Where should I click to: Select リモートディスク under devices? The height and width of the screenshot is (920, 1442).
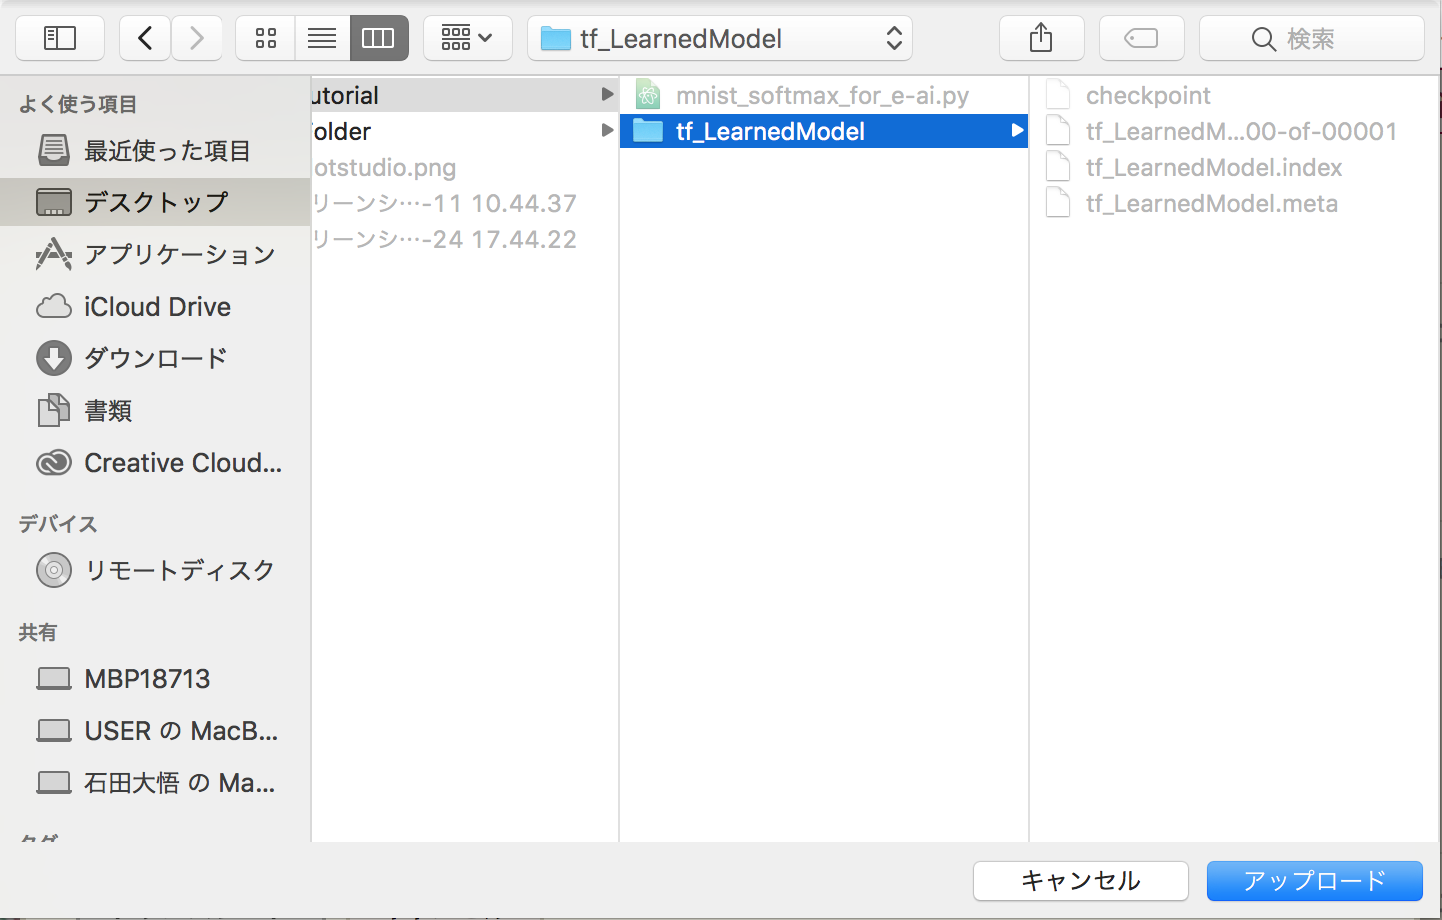(155, 570)
